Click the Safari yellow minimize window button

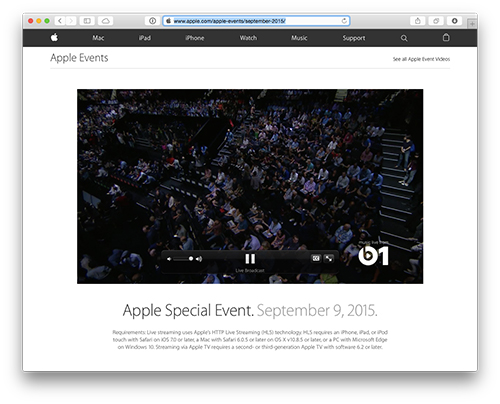tap(39, 21)
